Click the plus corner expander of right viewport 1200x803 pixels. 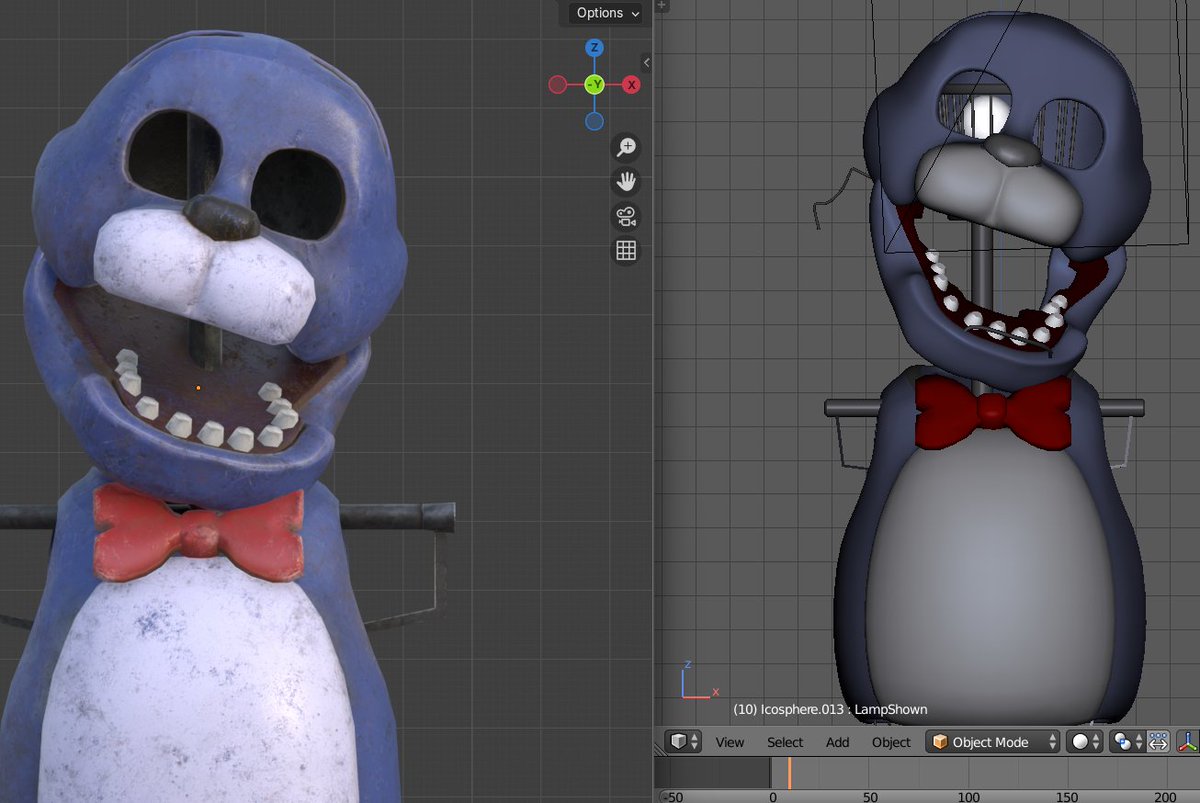(x=661, y=6)
